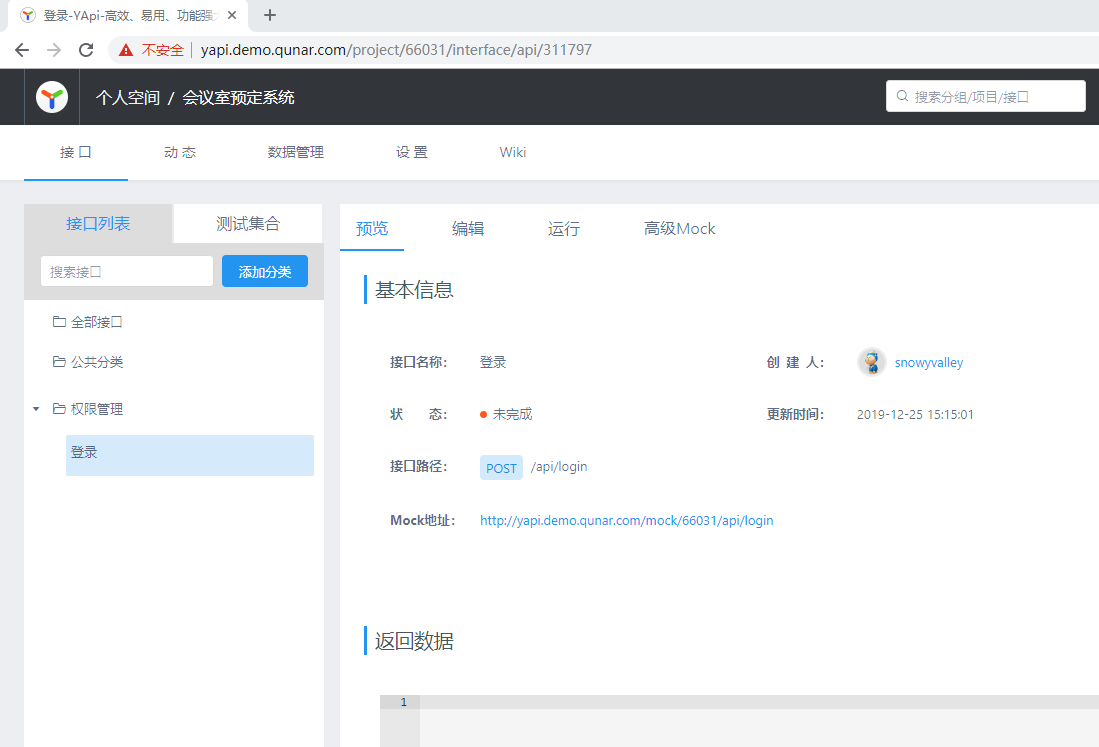Select the 测试集合 sidebar tab
The image size is (1099, 747).
(x=247, y=224)
